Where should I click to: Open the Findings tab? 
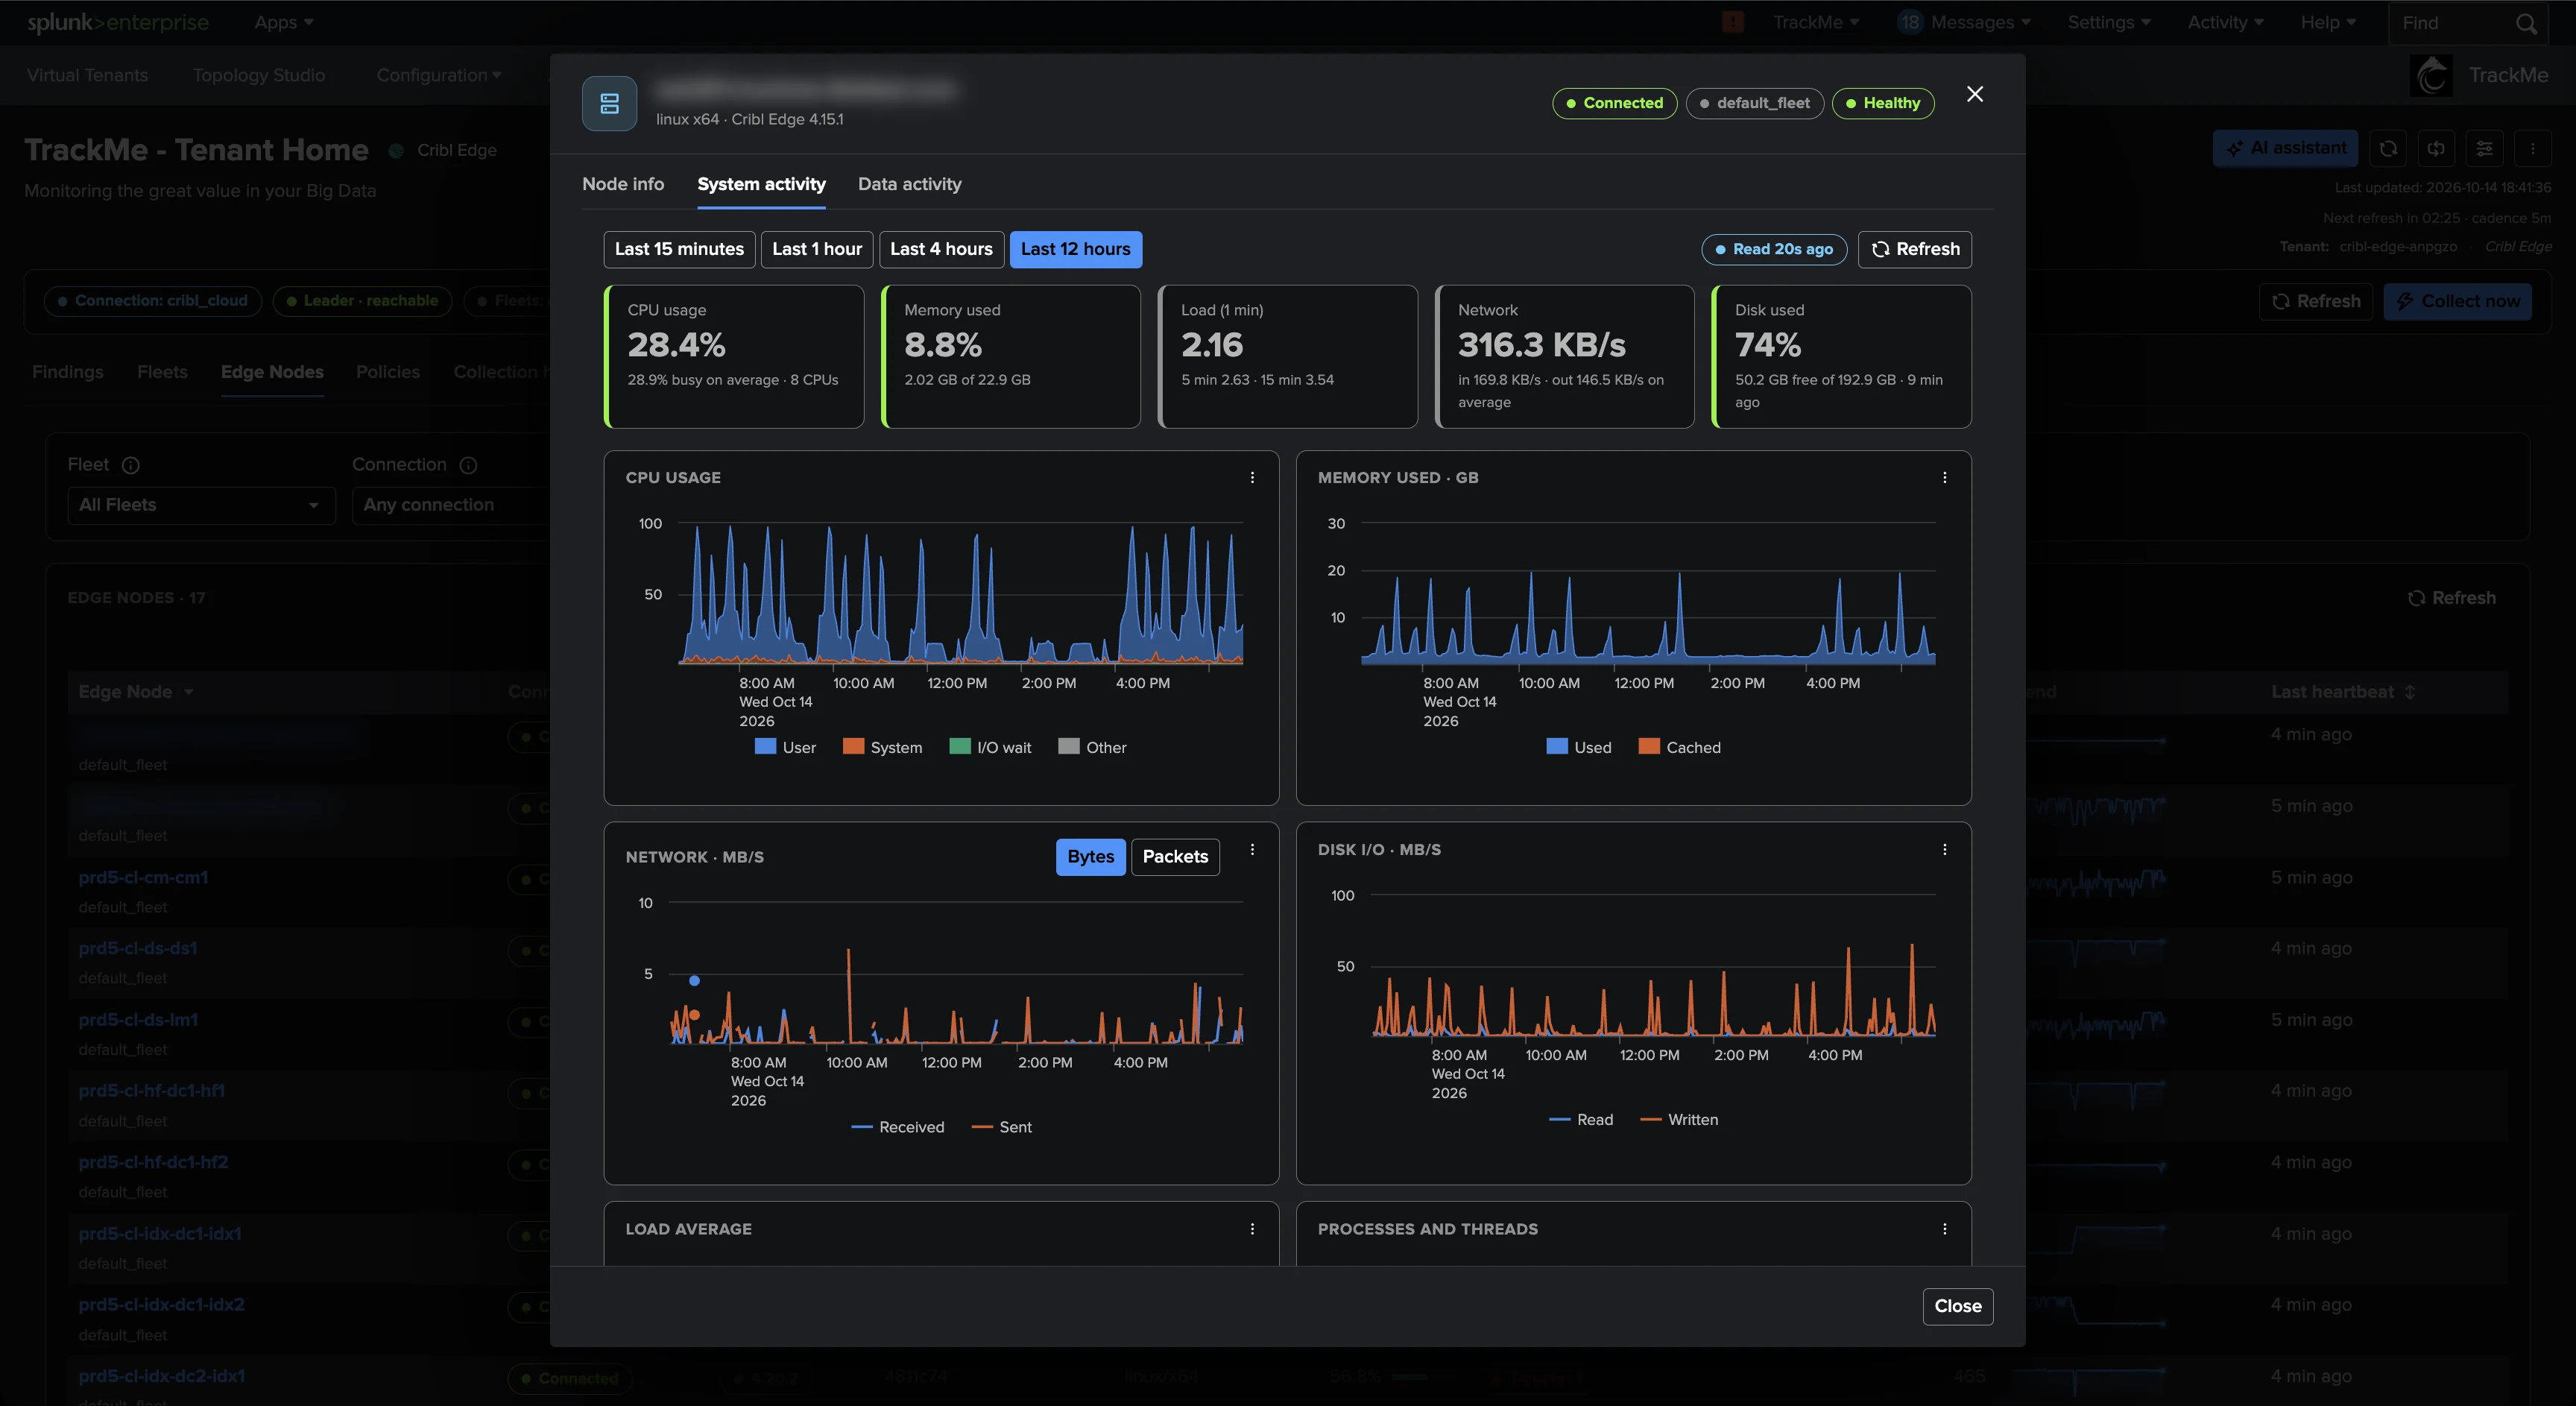tap(68, 372)
